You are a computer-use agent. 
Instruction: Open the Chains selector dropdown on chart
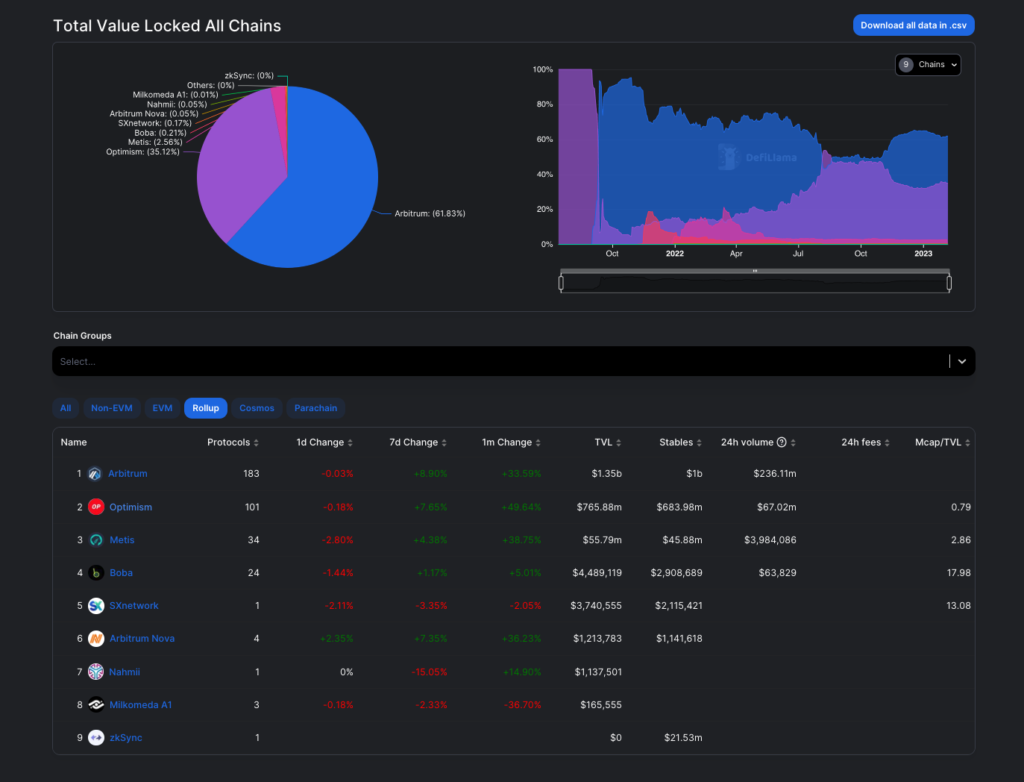pyautogui.click(x=927, y=65)
